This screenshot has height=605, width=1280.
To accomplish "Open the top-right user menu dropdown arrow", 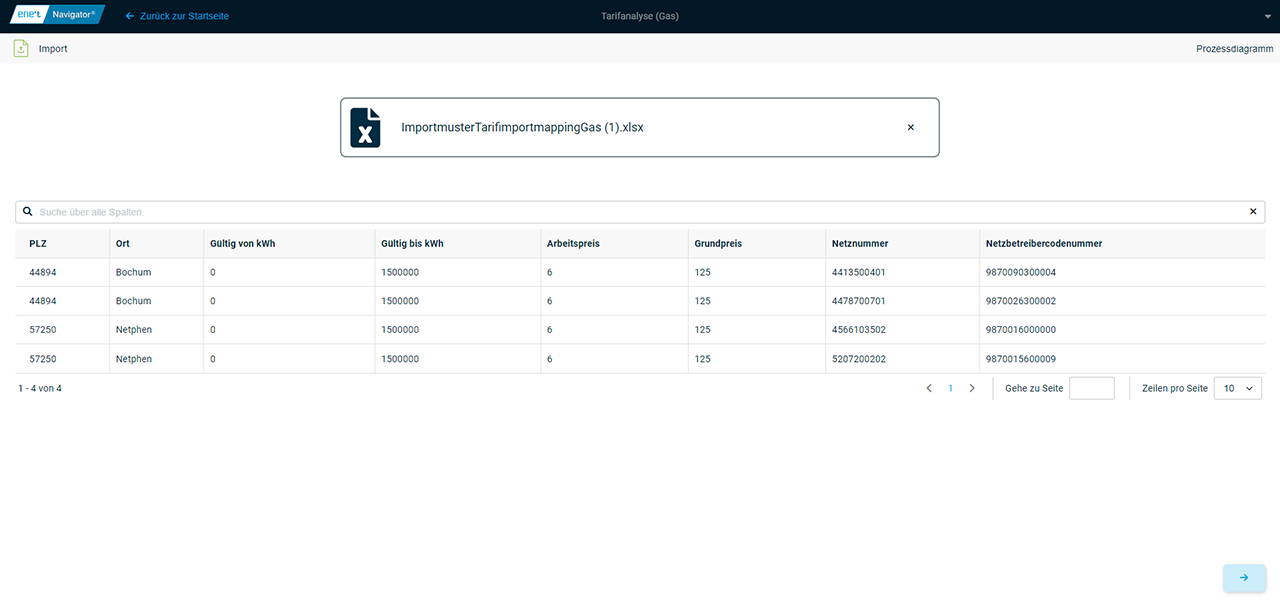I will [x=1267, y=17].
